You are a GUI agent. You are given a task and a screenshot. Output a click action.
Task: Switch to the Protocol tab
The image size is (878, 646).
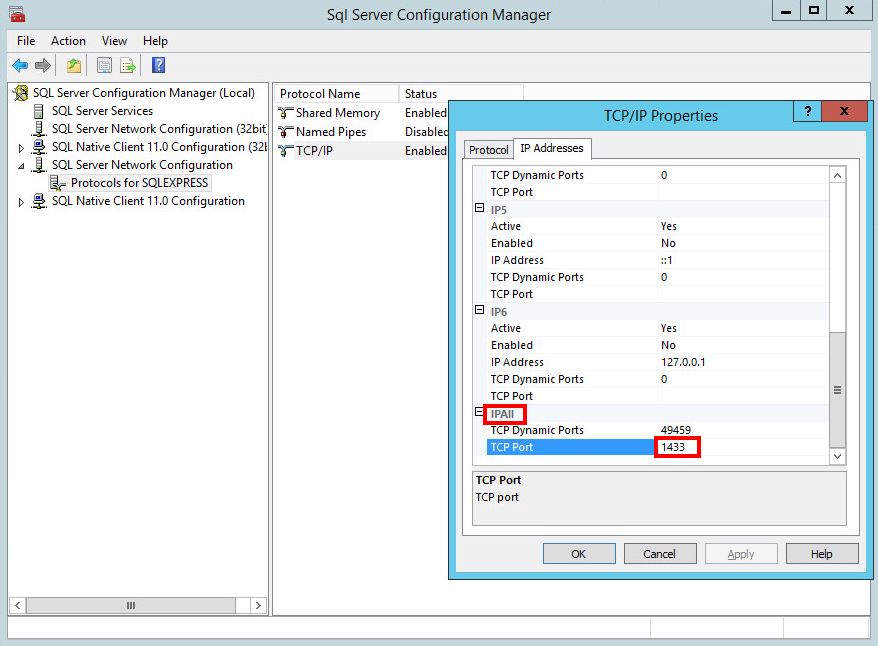click(x=488, y=149)
